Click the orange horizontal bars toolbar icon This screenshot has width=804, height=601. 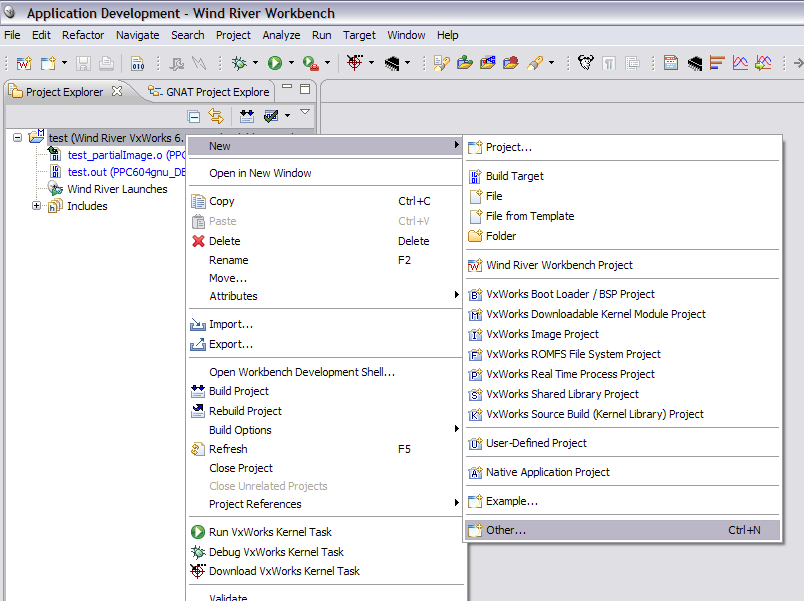pyautogui.click(x=717, y=63)
